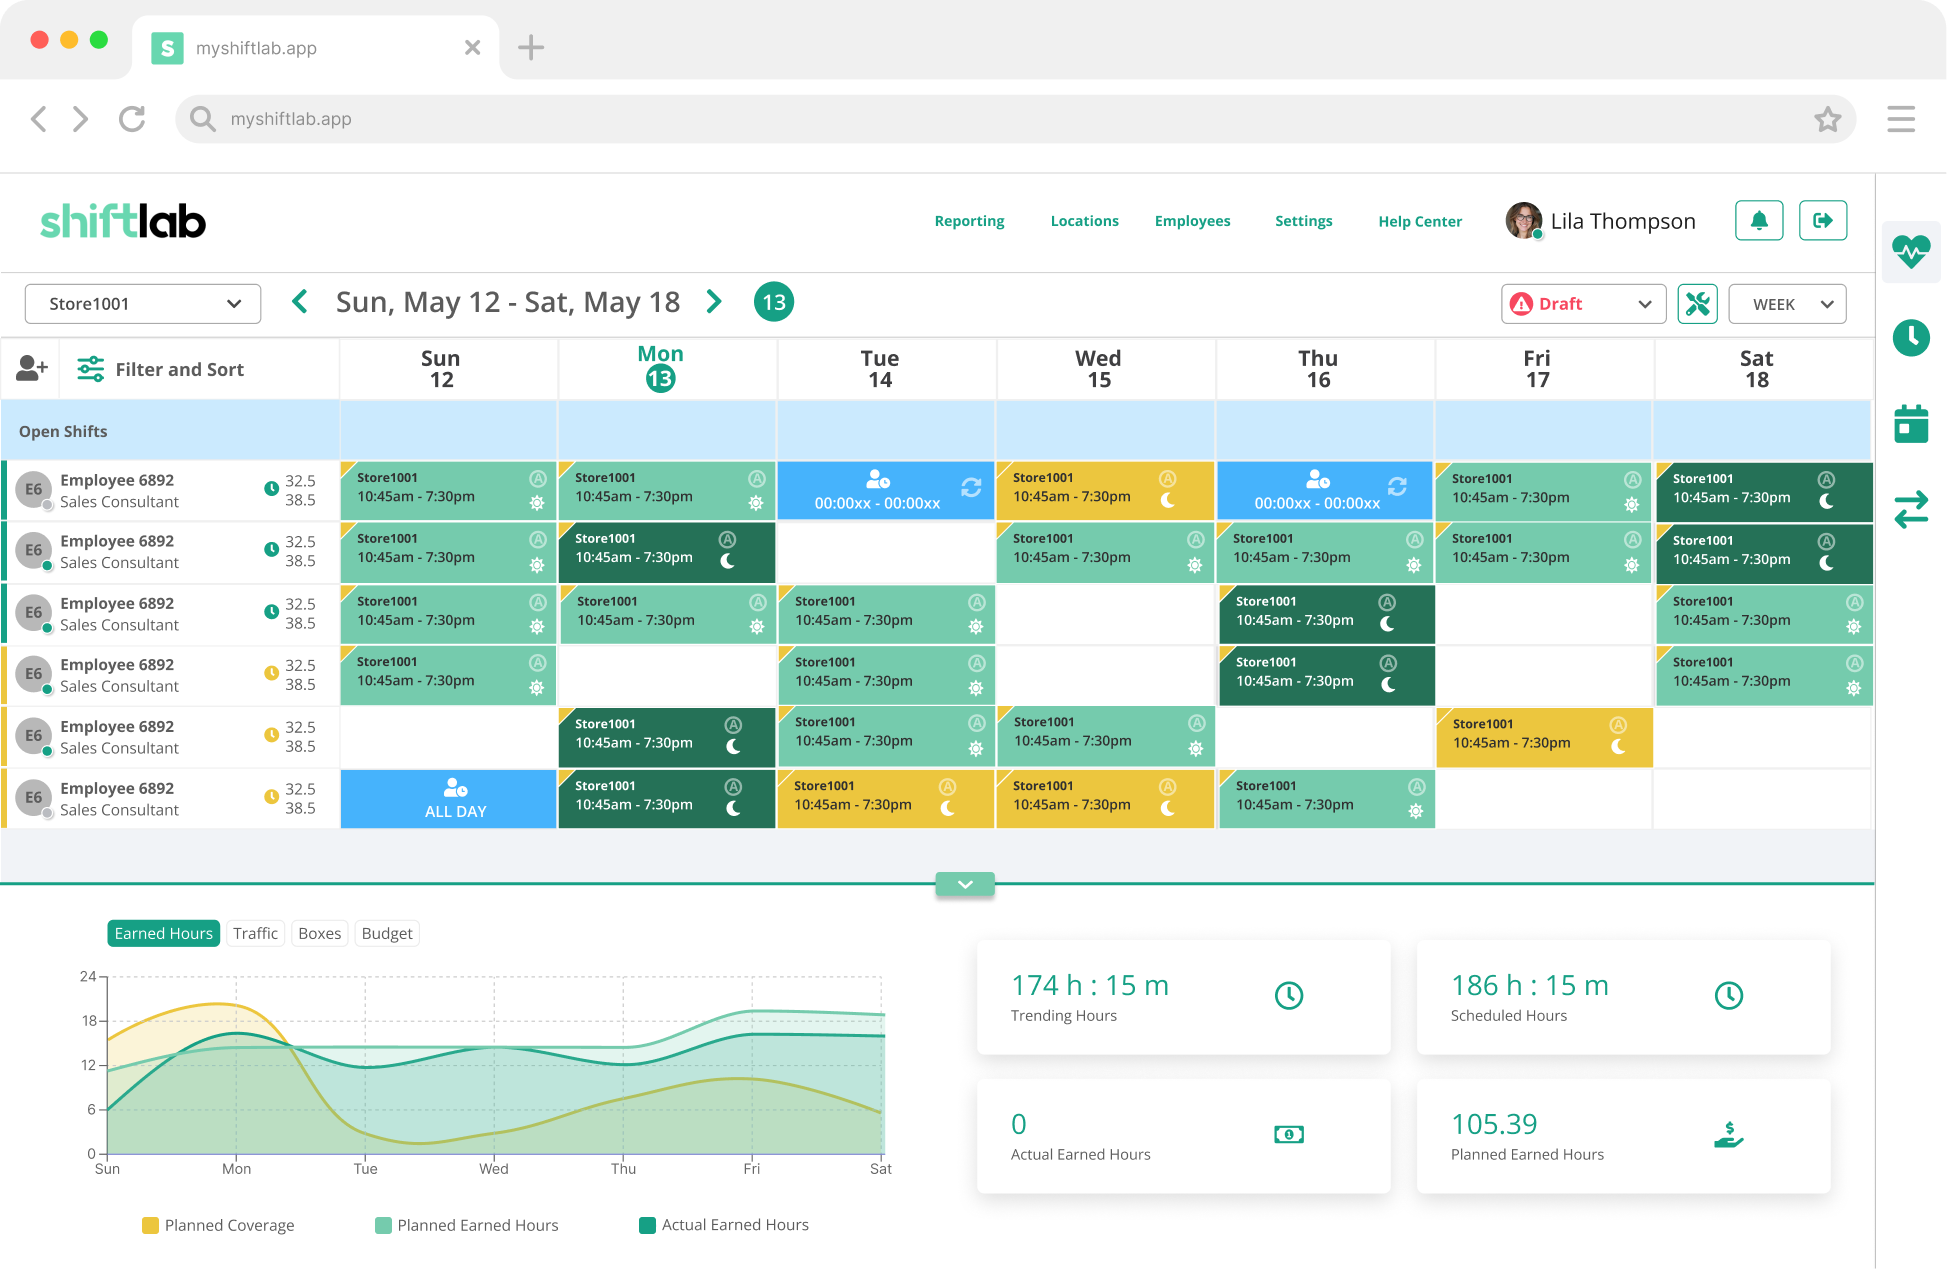This screenshot has height=1269, width=1947.
Task: Open the Store1001 location dropdown
Action: [143, 304]
